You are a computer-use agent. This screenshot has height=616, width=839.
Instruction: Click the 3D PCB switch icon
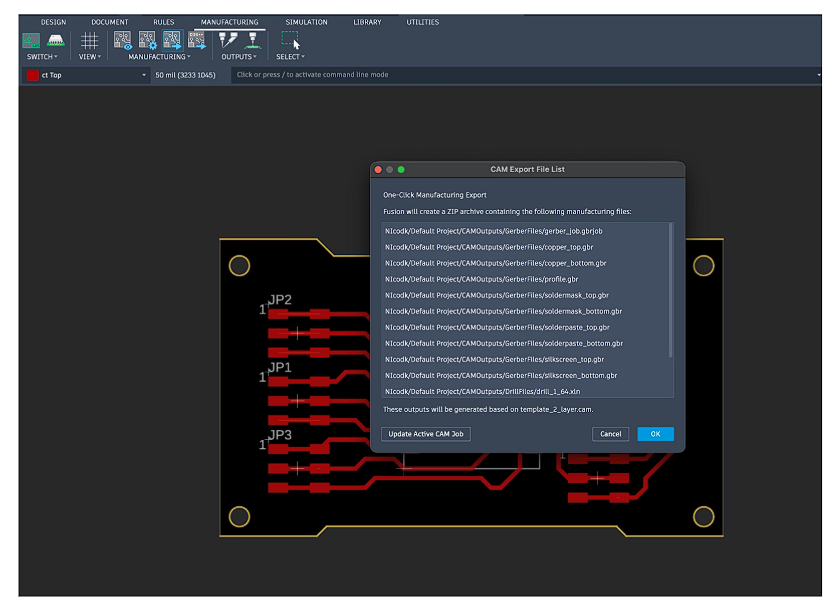(56, 41)
